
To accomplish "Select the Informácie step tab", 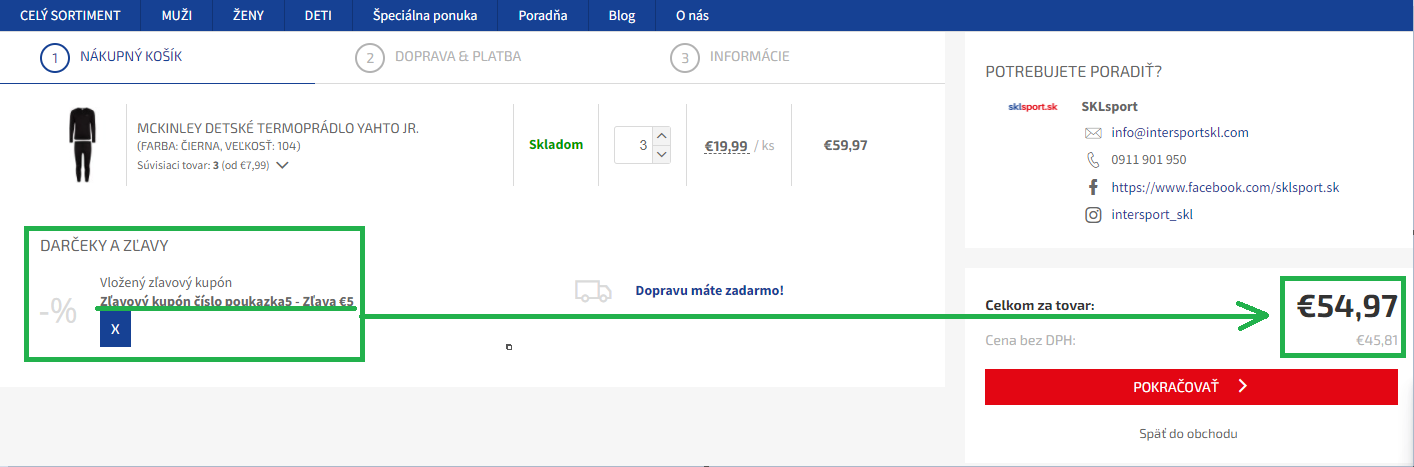I will pos(749,56).
